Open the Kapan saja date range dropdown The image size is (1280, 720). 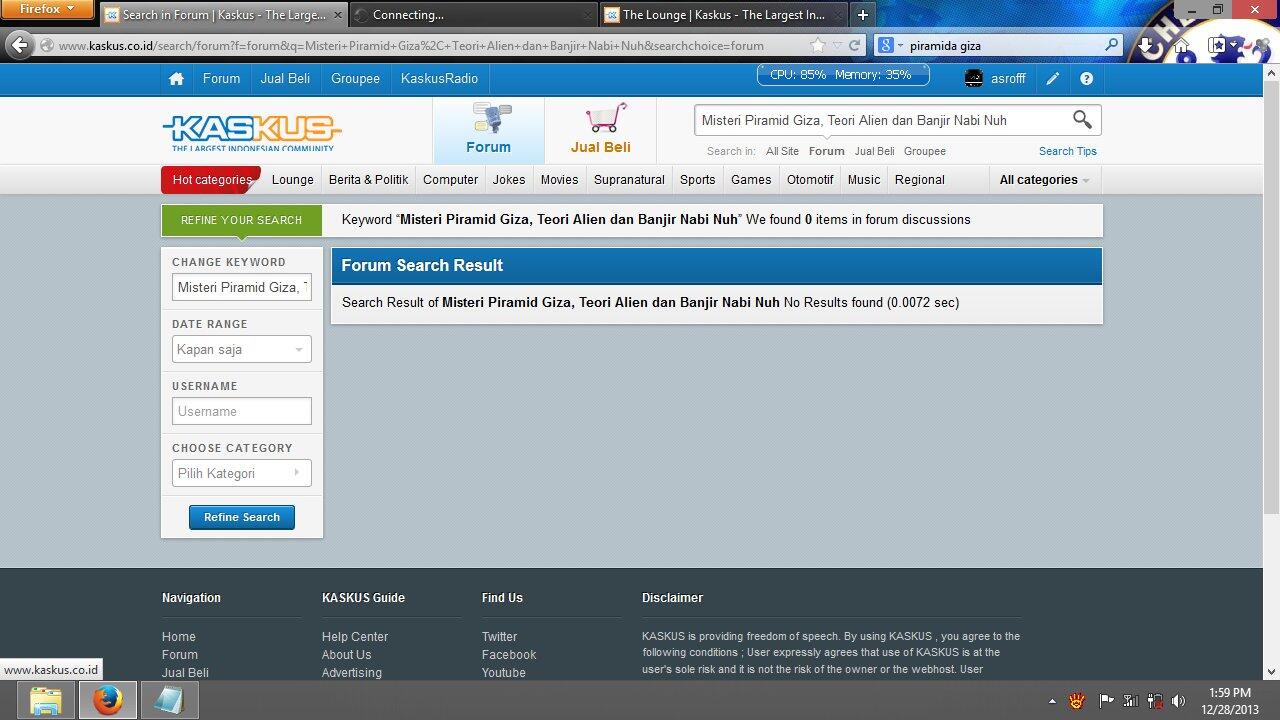pyautogui.click(x=241, y=349)
